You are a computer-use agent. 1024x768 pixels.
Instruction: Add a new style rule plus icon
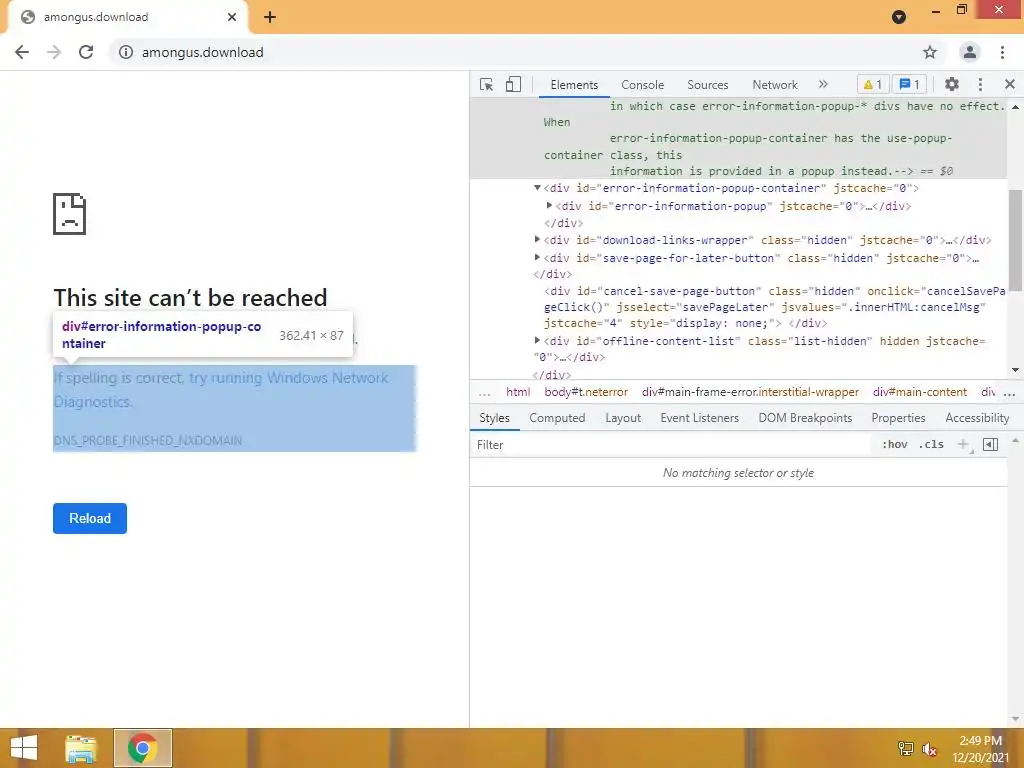point(963,445)
